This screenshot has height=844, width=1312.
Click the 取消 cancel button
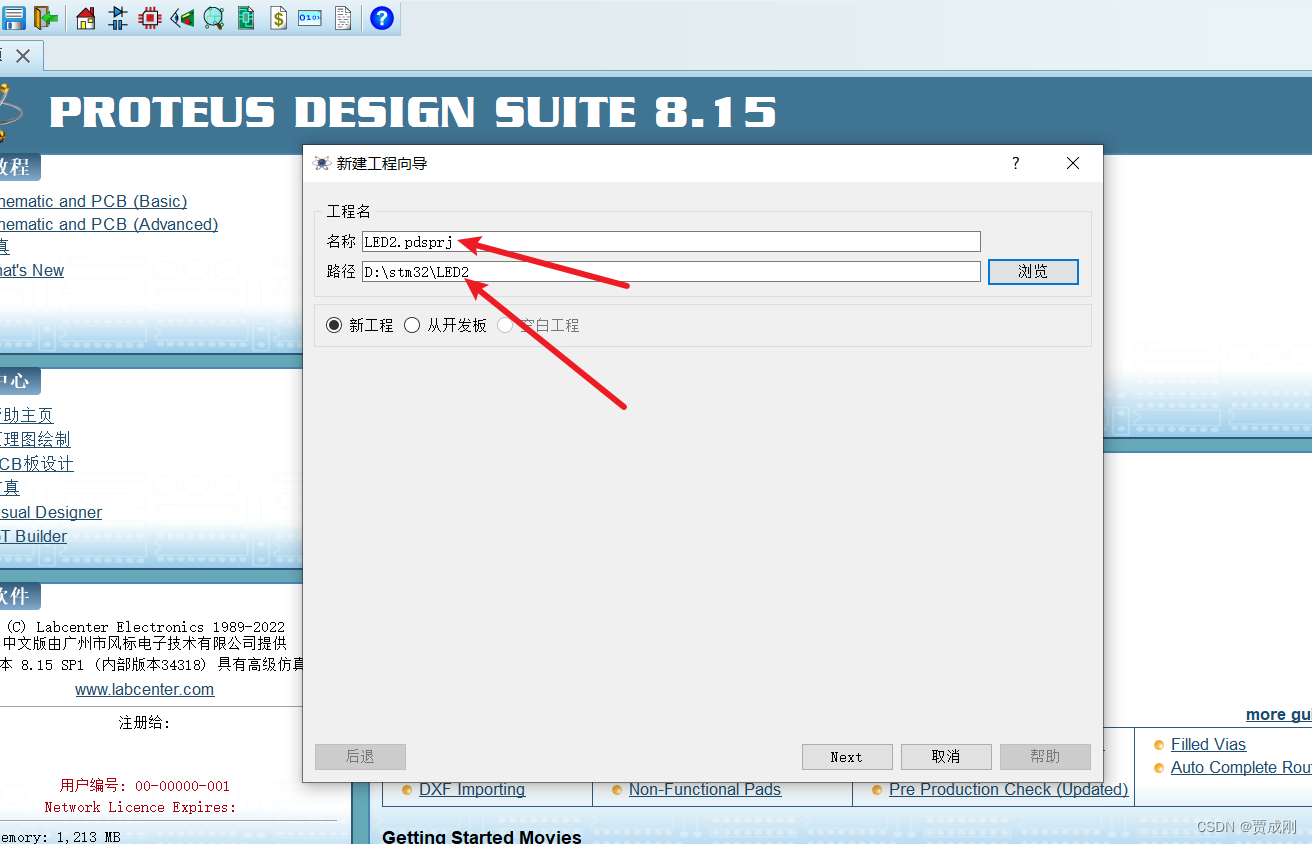(946, 757)
